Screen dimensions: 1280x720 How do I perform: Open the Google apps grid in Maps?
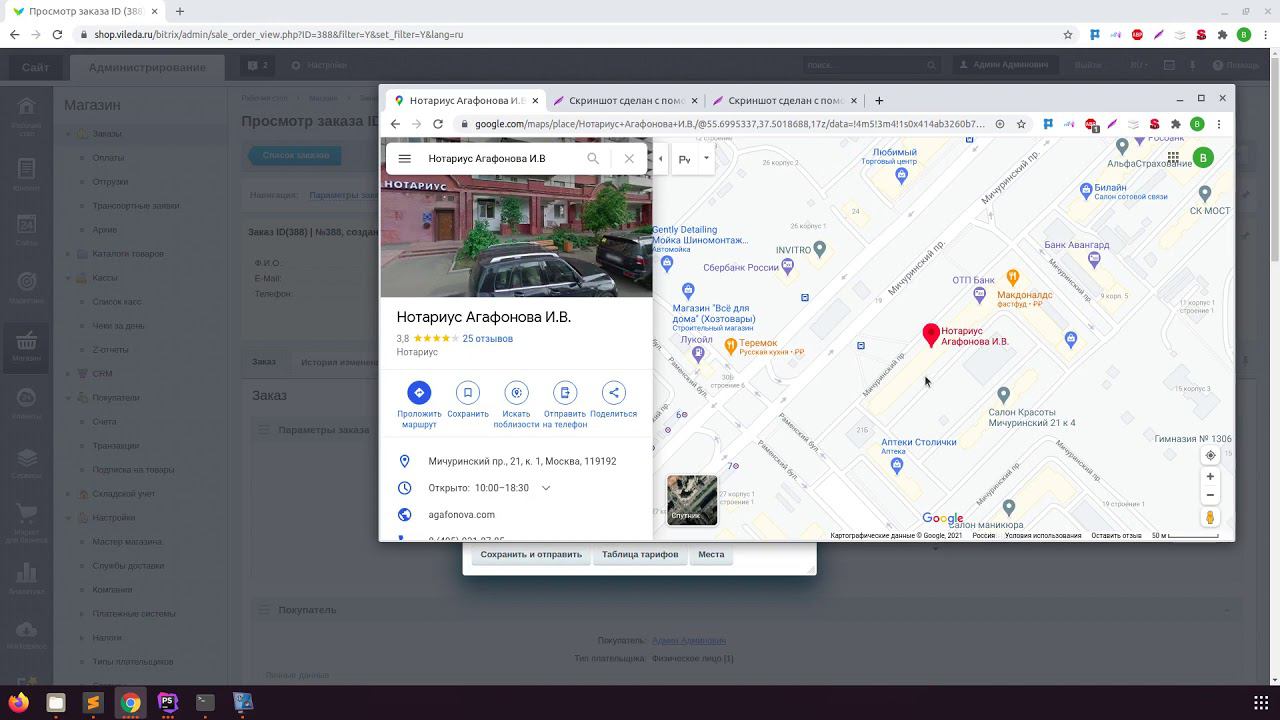point(1173,158)
